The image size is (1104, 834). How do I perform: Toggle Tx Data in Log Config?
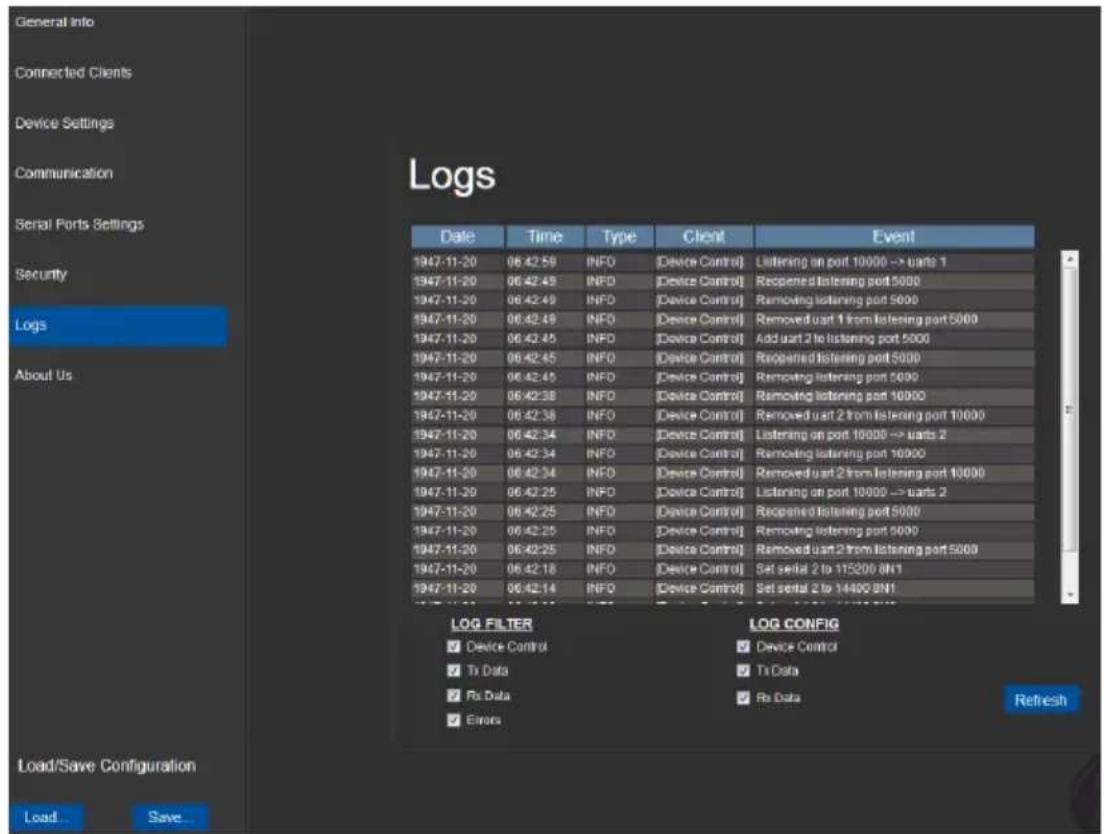tap(743, 671)
